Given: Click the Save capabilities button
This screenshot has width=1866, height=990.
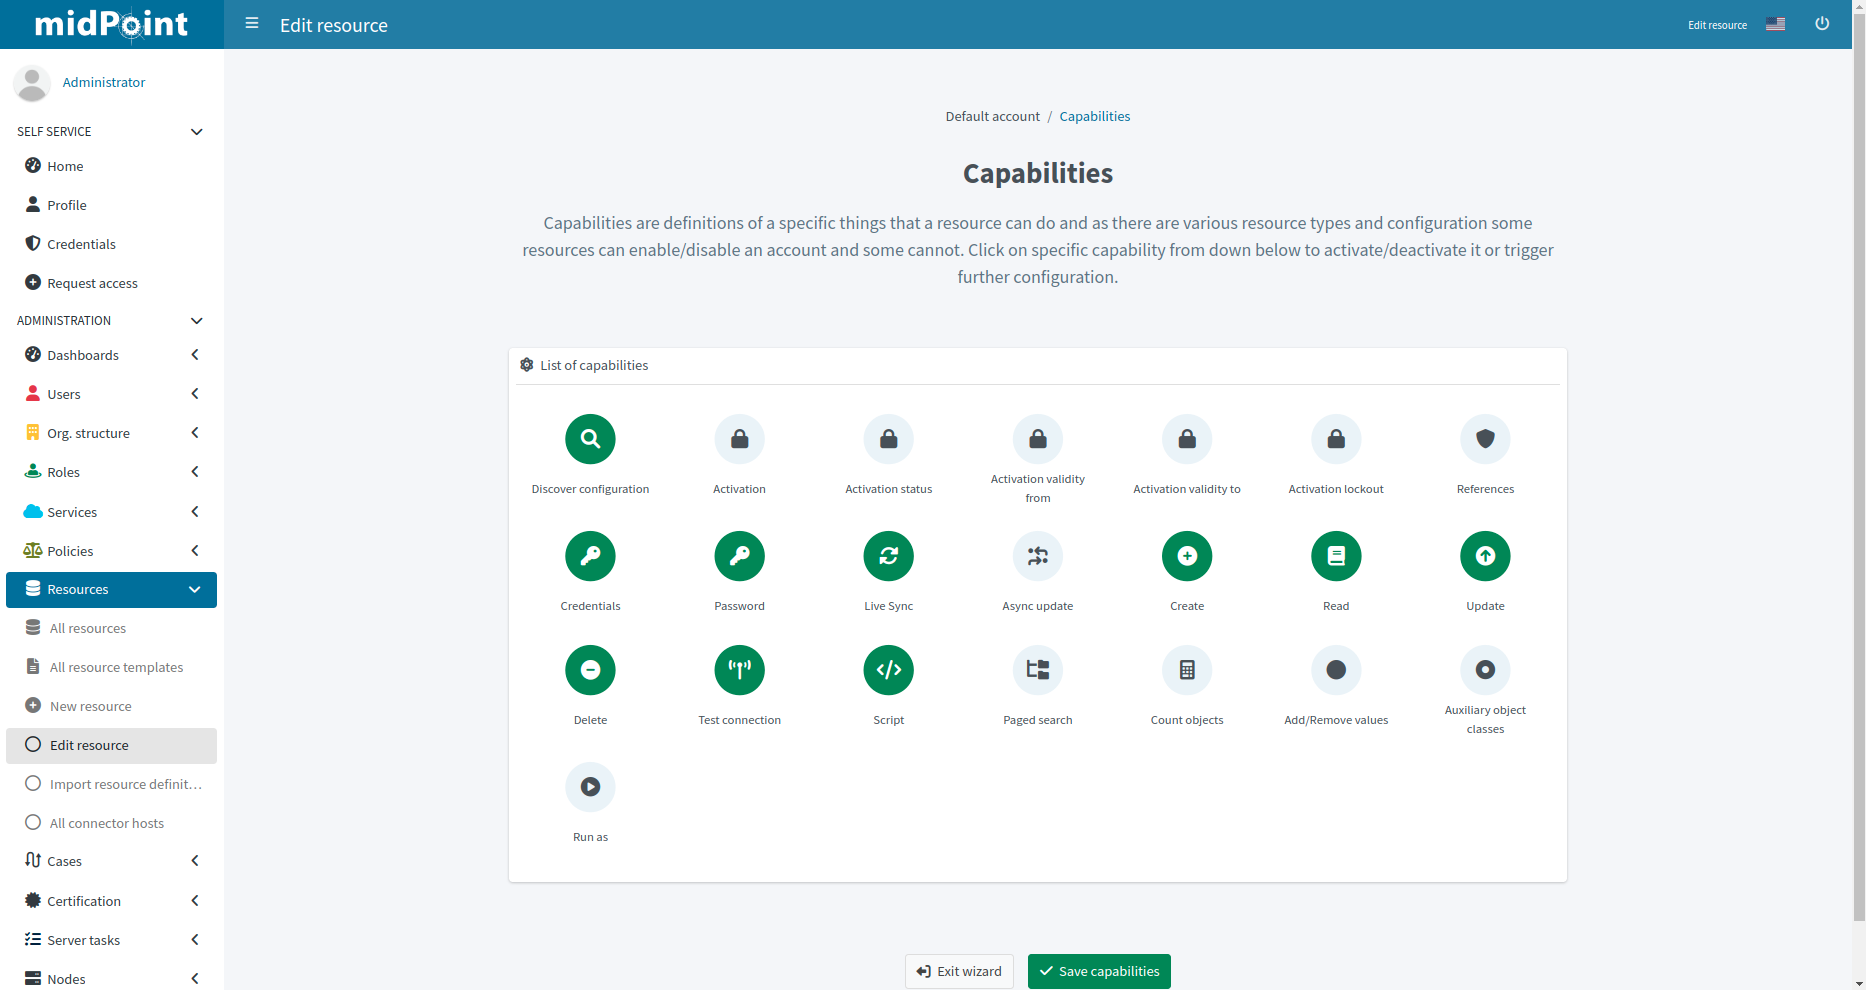Looking at the screenshot, I should coord(1098,971).
